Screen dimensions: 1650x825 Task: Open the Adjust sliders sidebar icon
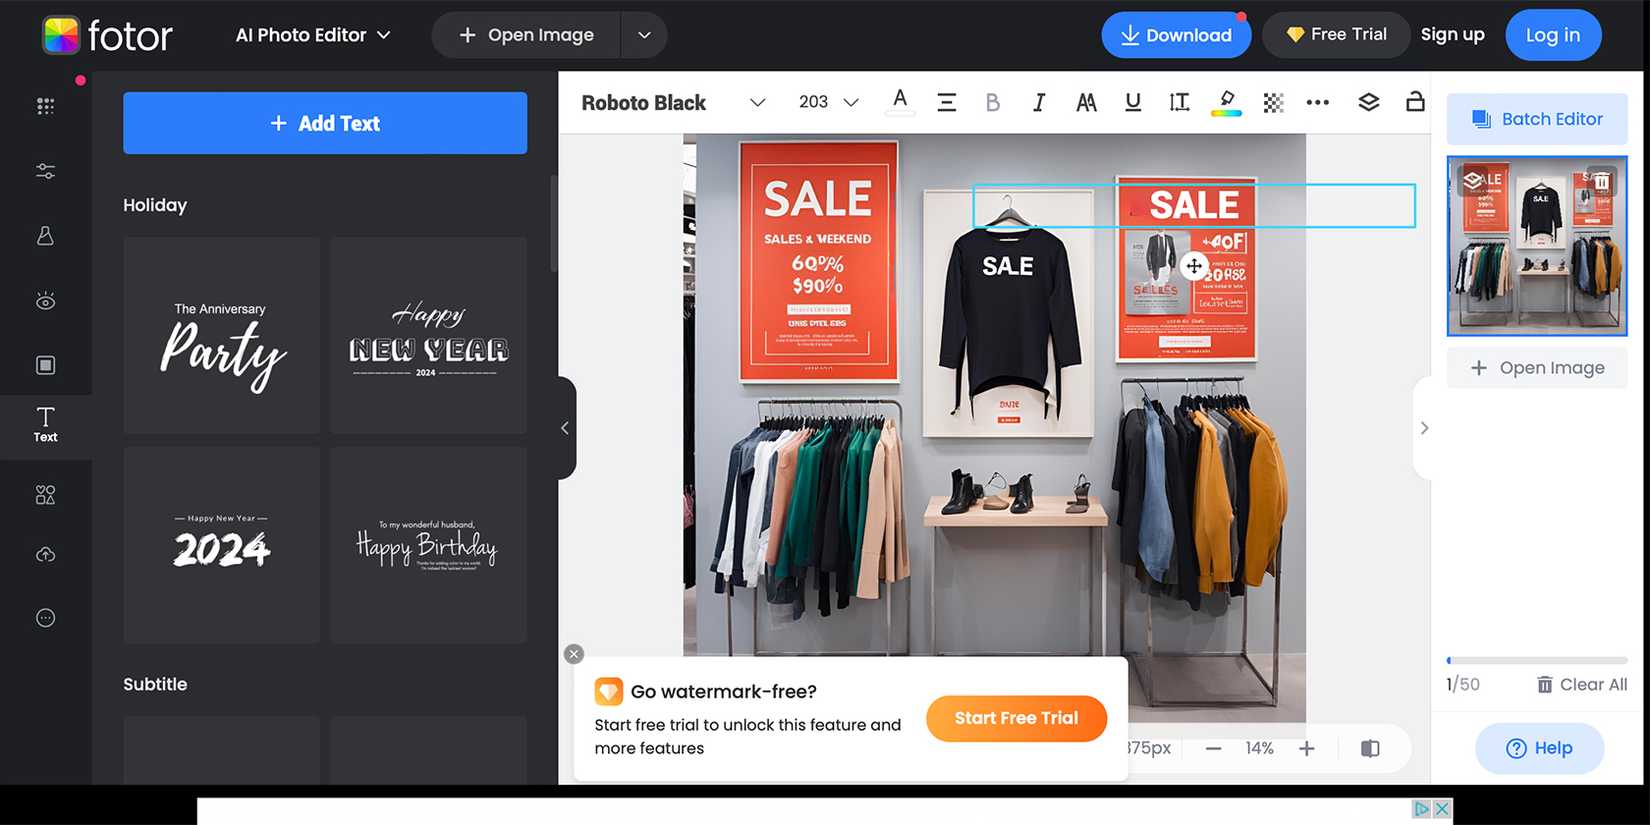(x=45, y=171)
